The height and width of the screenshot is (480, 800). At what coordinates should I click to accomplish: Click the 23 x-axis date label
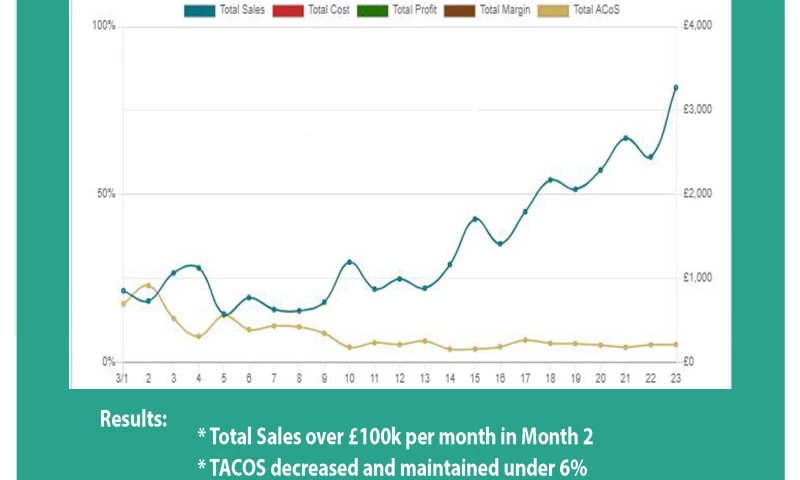click(x=676, y=378)
